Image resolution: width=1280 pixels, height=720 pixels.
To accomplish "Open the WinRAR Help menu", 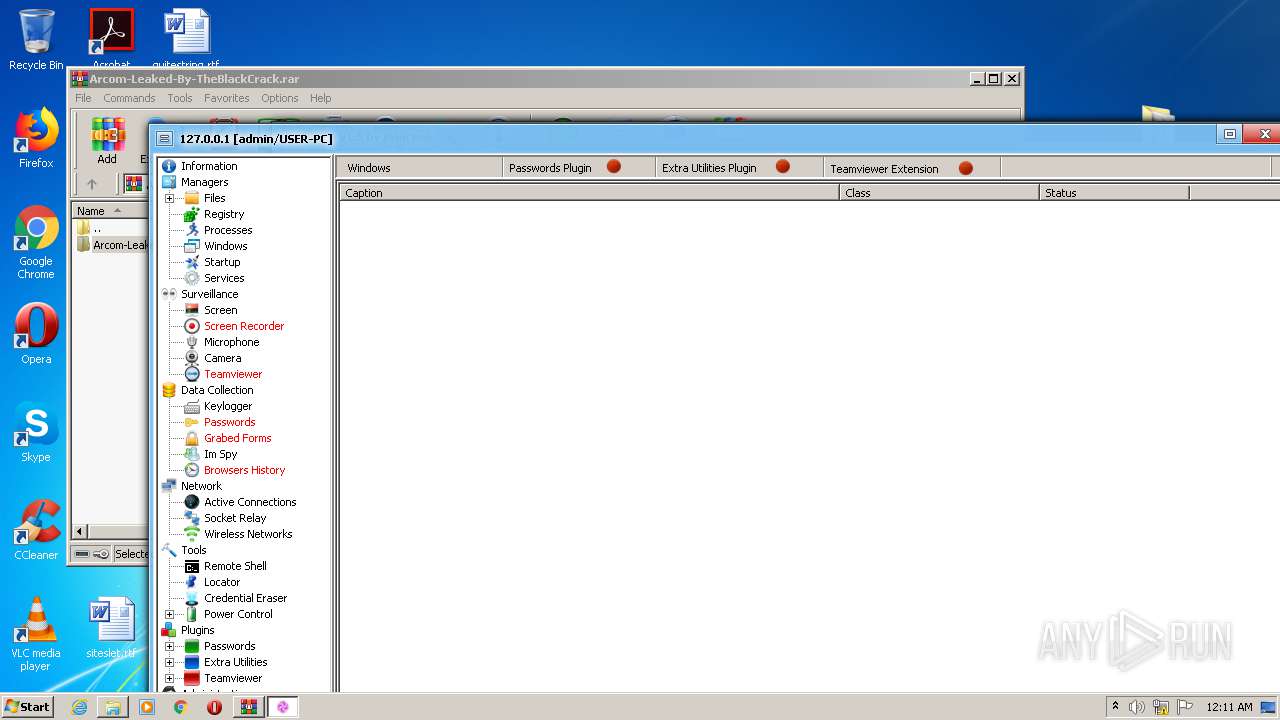I will click(x=321, y=98).
